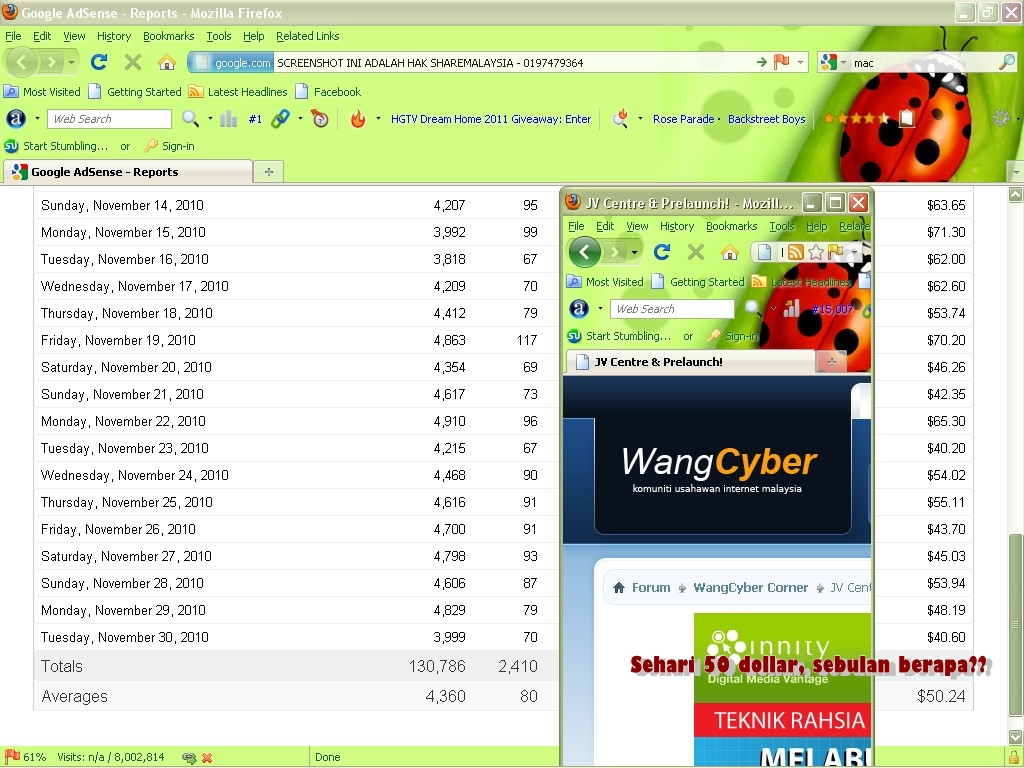Open the Related Links menu
1024x768 pixels.
pyautogui.click(x=308, y=36)
